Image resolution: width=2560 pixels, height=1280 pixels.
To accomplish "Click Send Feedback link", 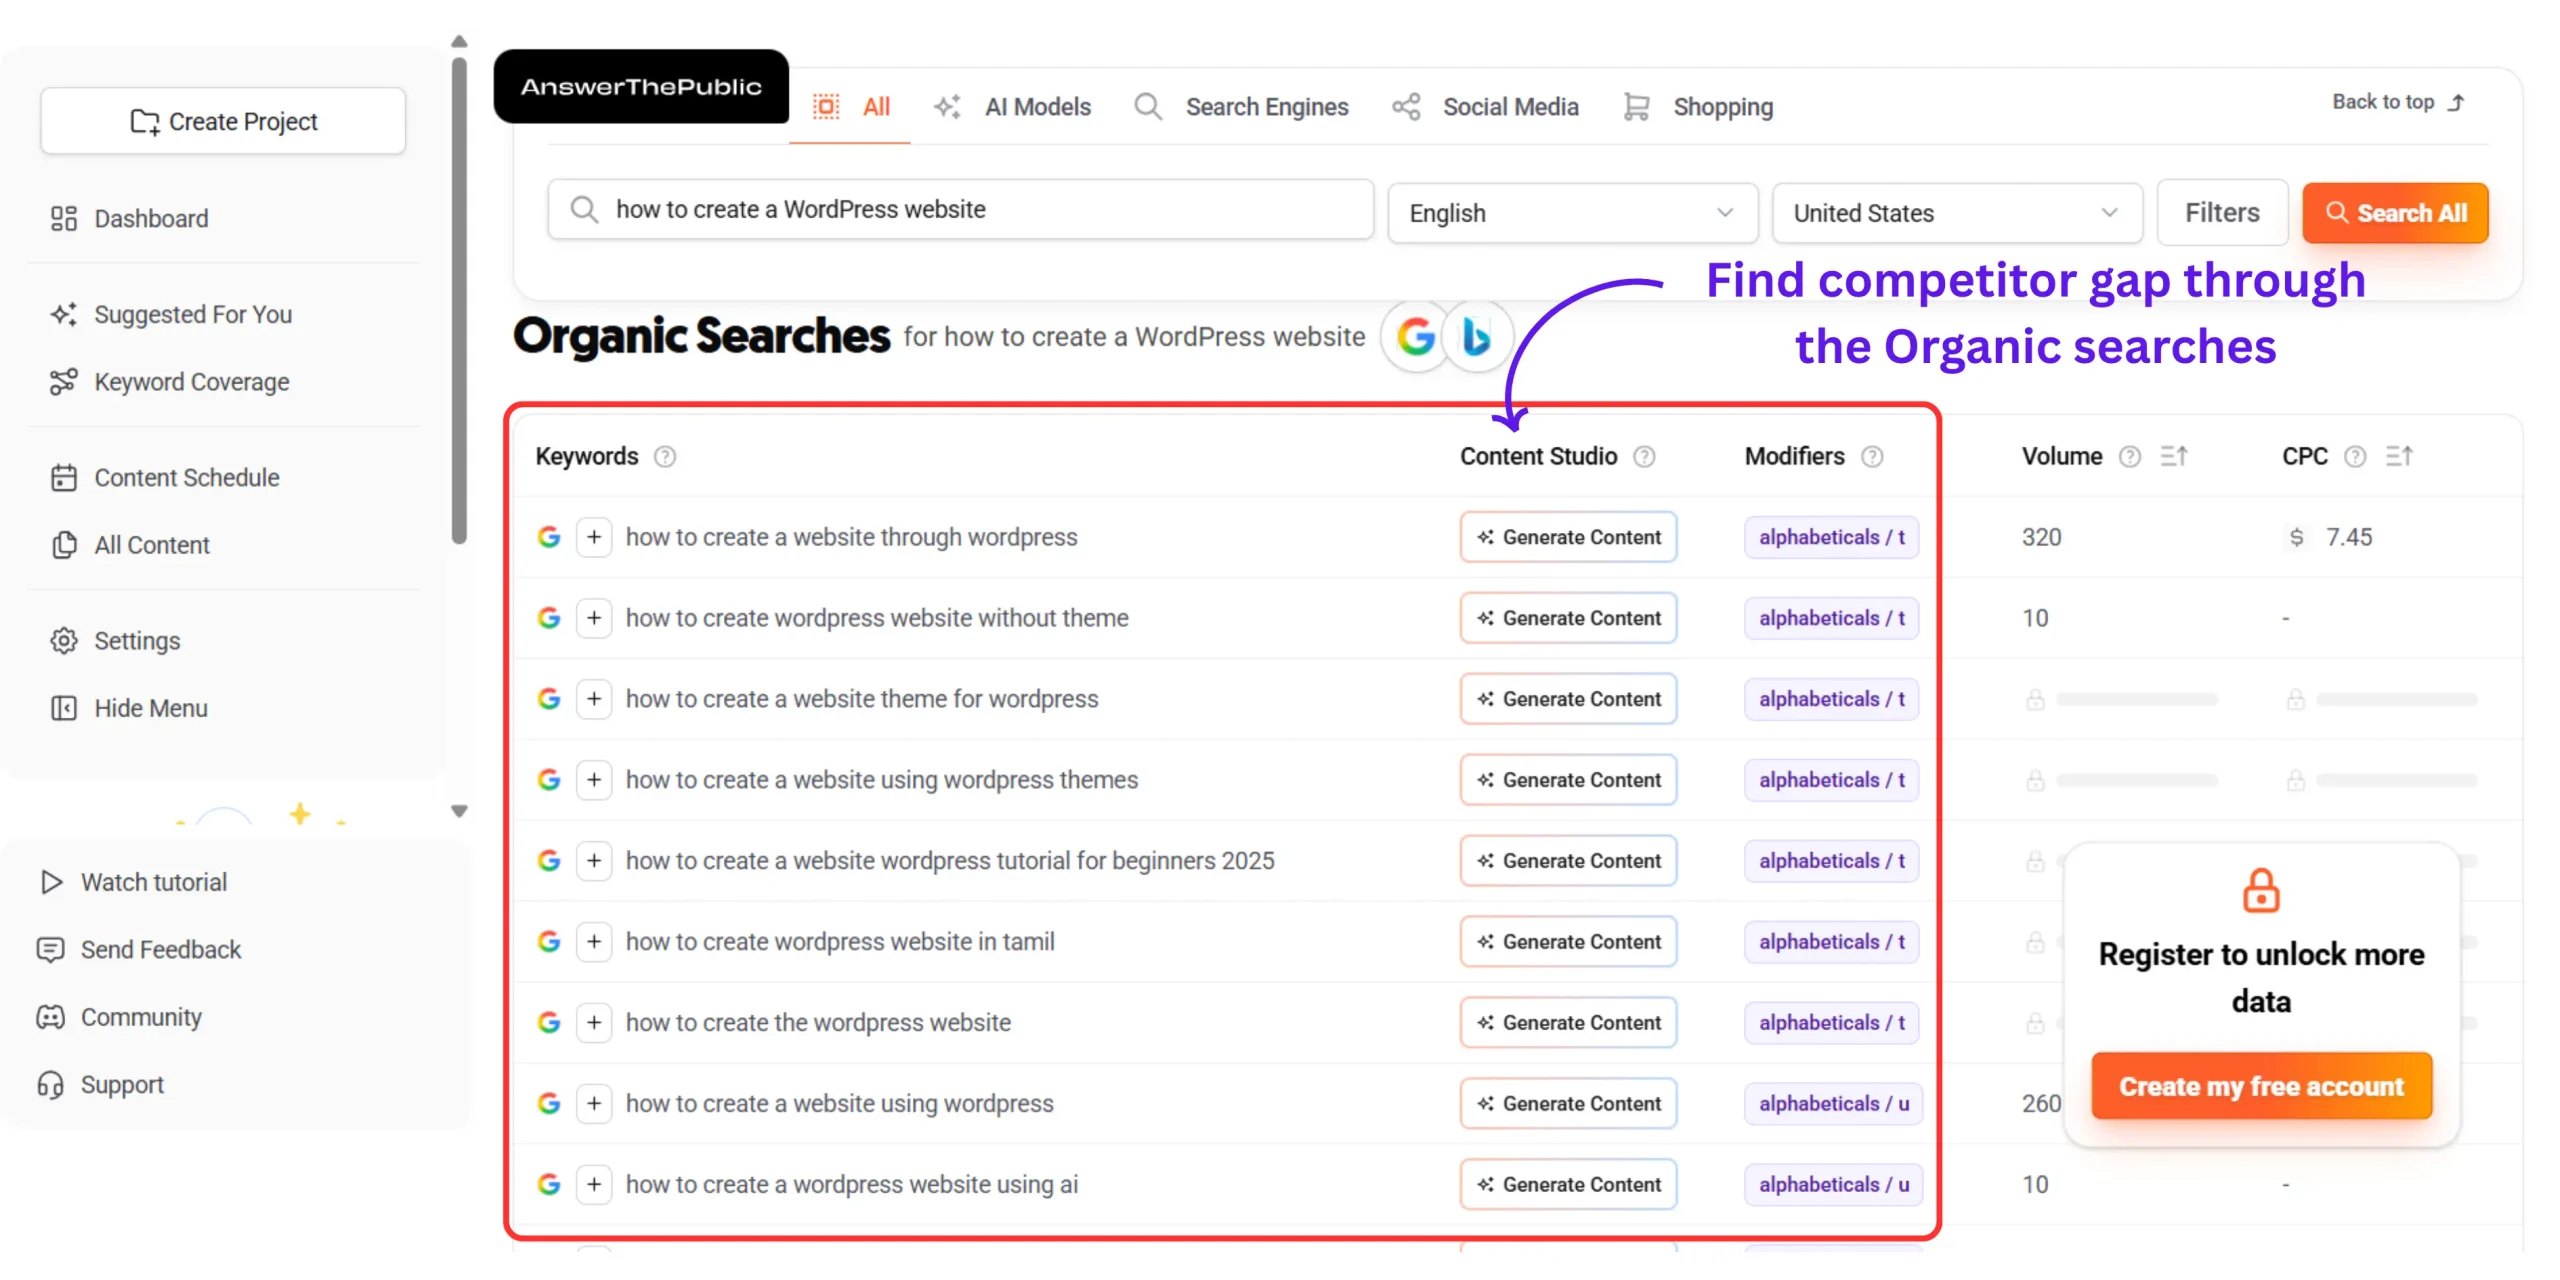I will click(x=139, y=949).
